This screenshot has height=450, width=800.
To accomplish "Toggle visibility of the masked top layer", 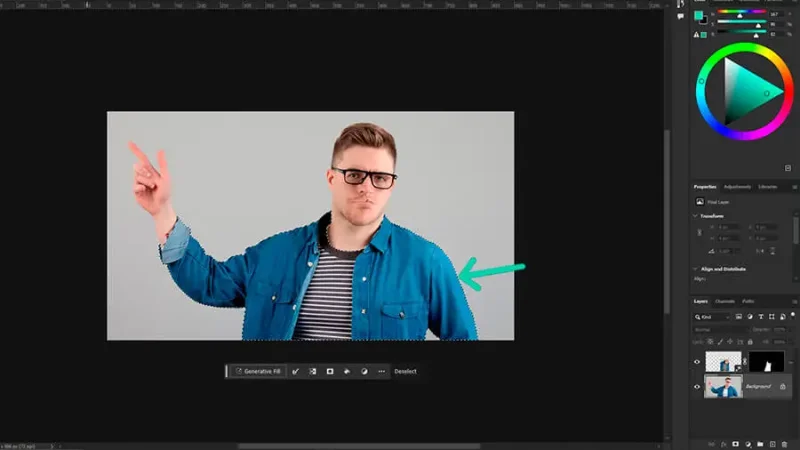I will pos(697,362).
